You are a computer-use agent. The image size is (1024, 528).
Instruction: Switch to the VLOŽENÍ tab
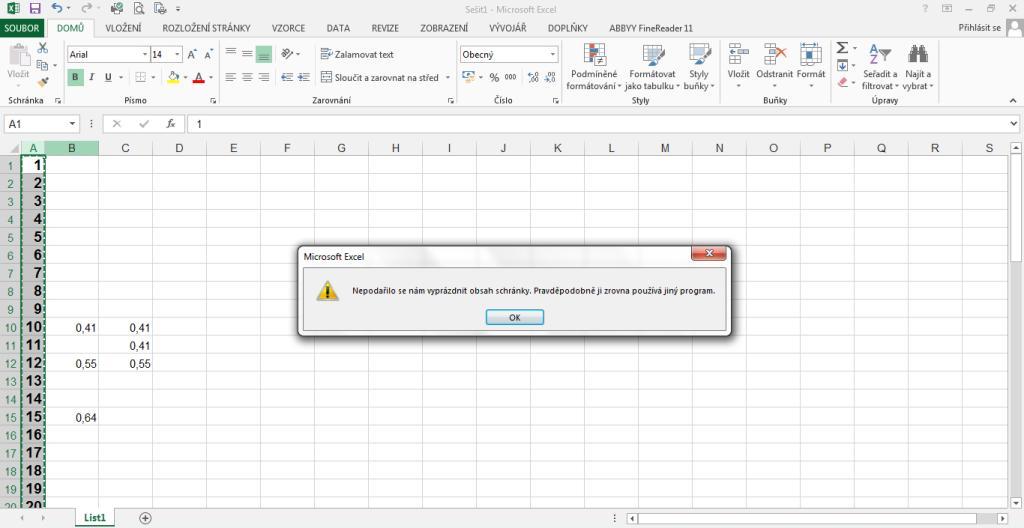click(124, 28)
